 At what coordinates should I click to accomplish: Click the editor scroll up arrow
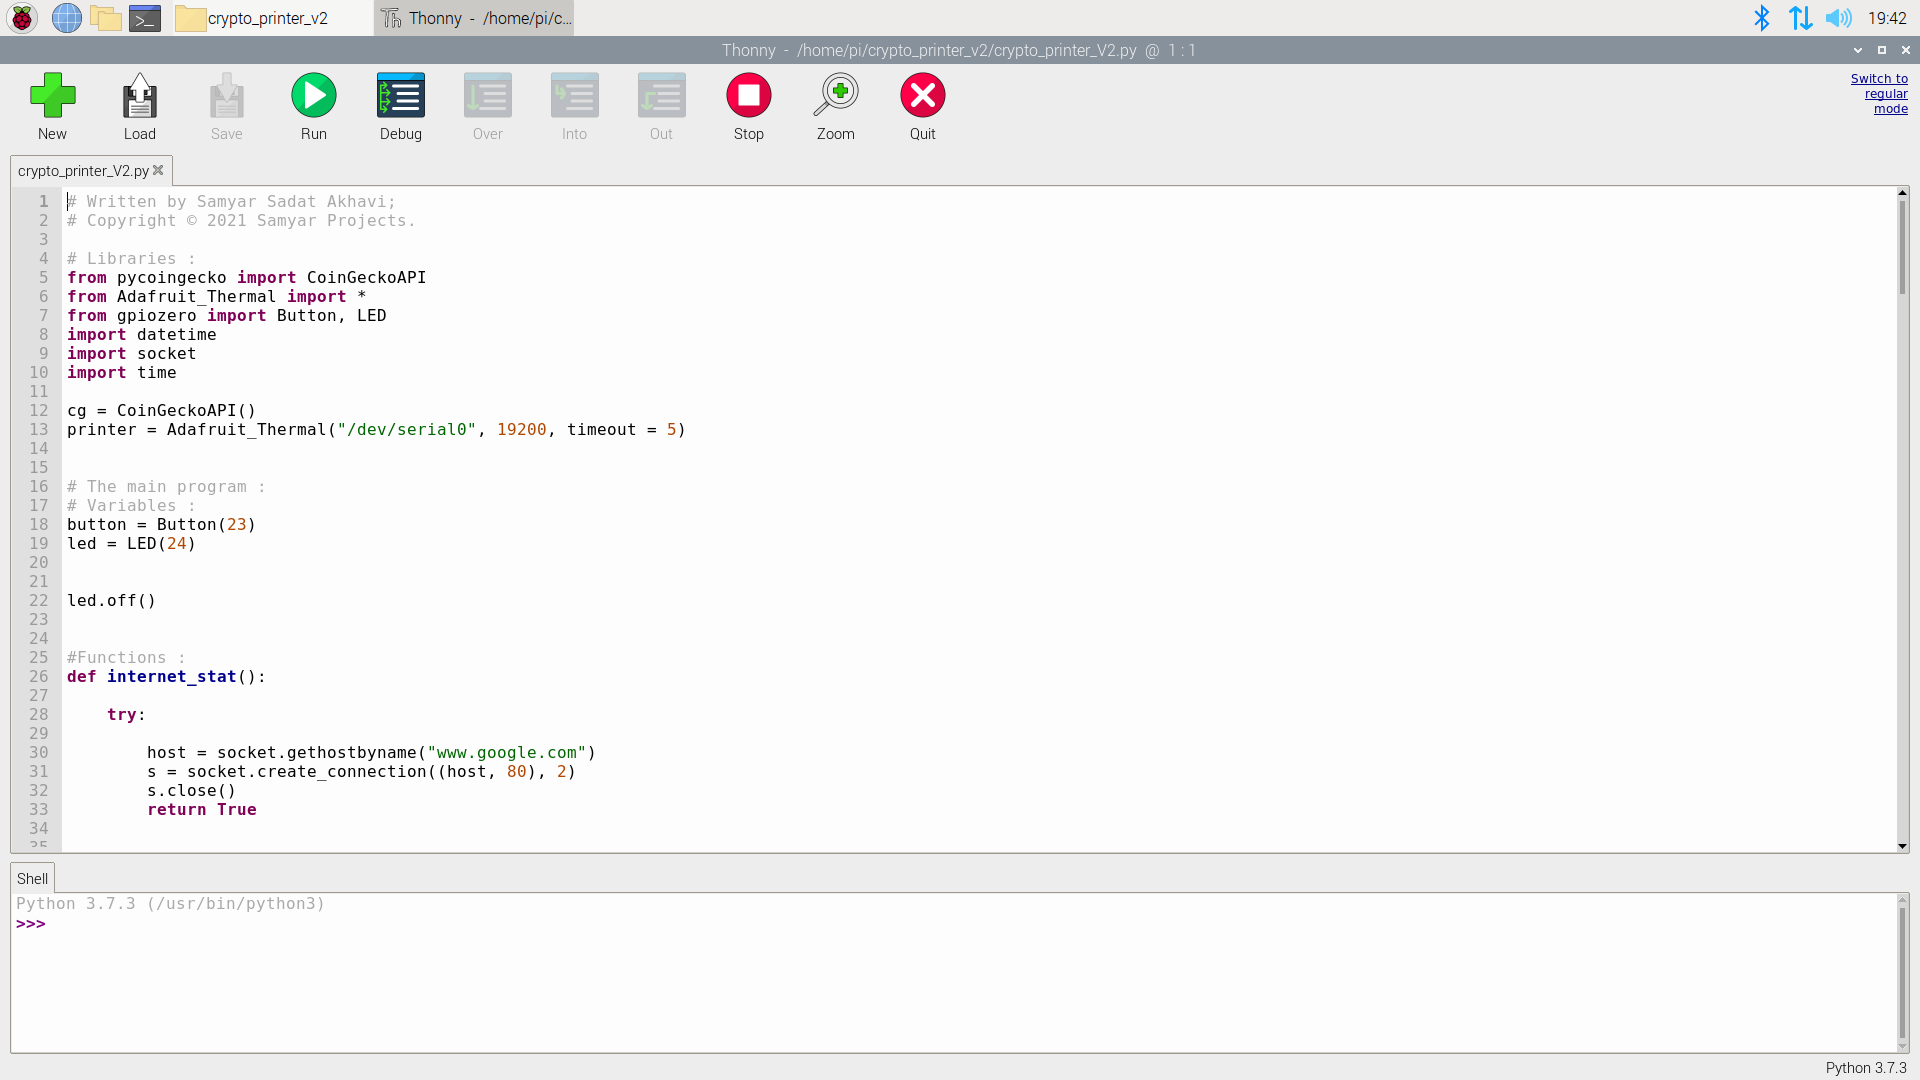click(x=1902, y=192)
